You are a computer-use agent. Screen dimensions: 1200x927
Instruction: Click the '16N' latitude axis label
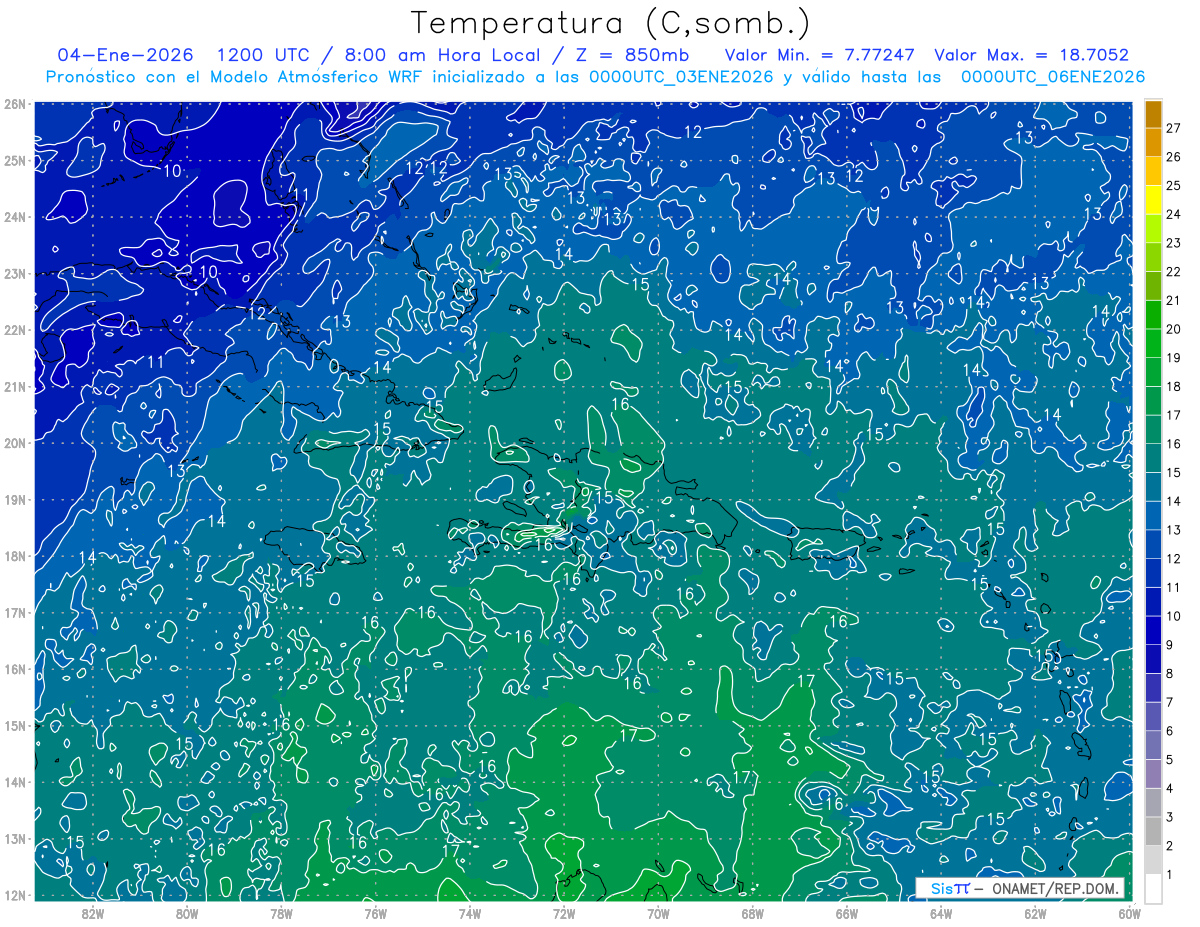pyautogui.click(x=14, y=669)
